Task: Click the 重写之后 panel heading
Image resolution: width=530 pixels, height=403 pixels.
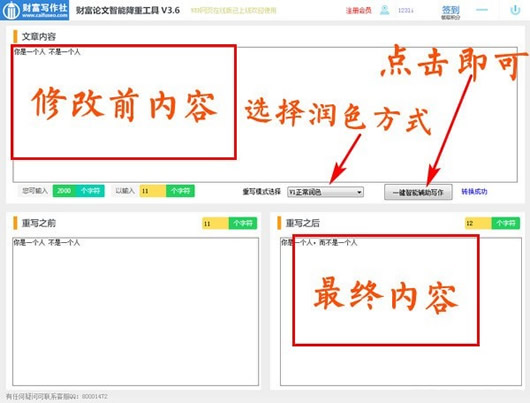Action: click(303, 223)
